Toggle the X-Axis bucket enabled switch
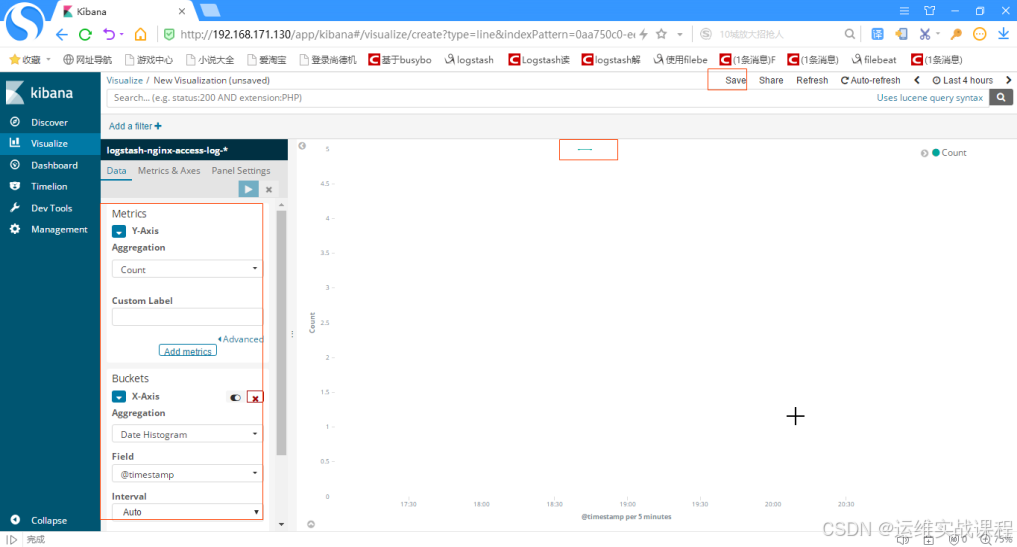 coord(235,397)
